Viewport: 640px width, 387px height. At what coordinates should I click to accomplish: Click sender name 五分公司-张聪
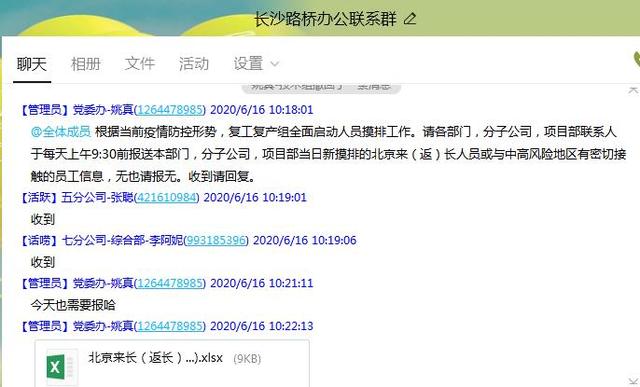point(97,198)
